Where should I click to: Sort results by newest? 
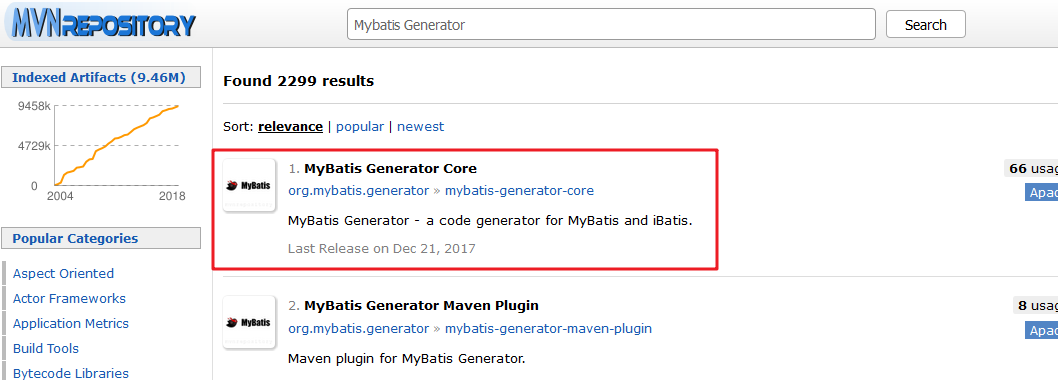420,126
